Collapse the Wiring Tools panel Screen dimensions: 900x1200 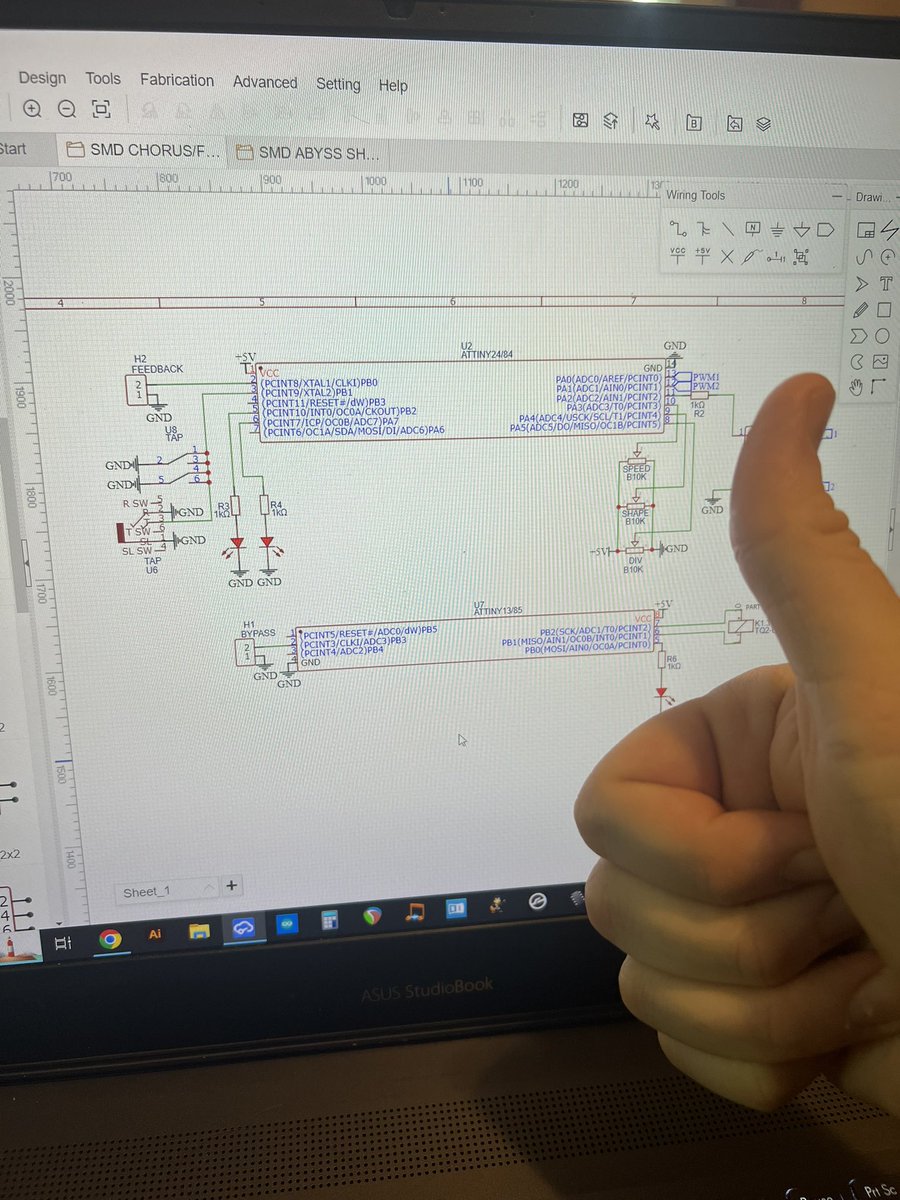[837, 197]
